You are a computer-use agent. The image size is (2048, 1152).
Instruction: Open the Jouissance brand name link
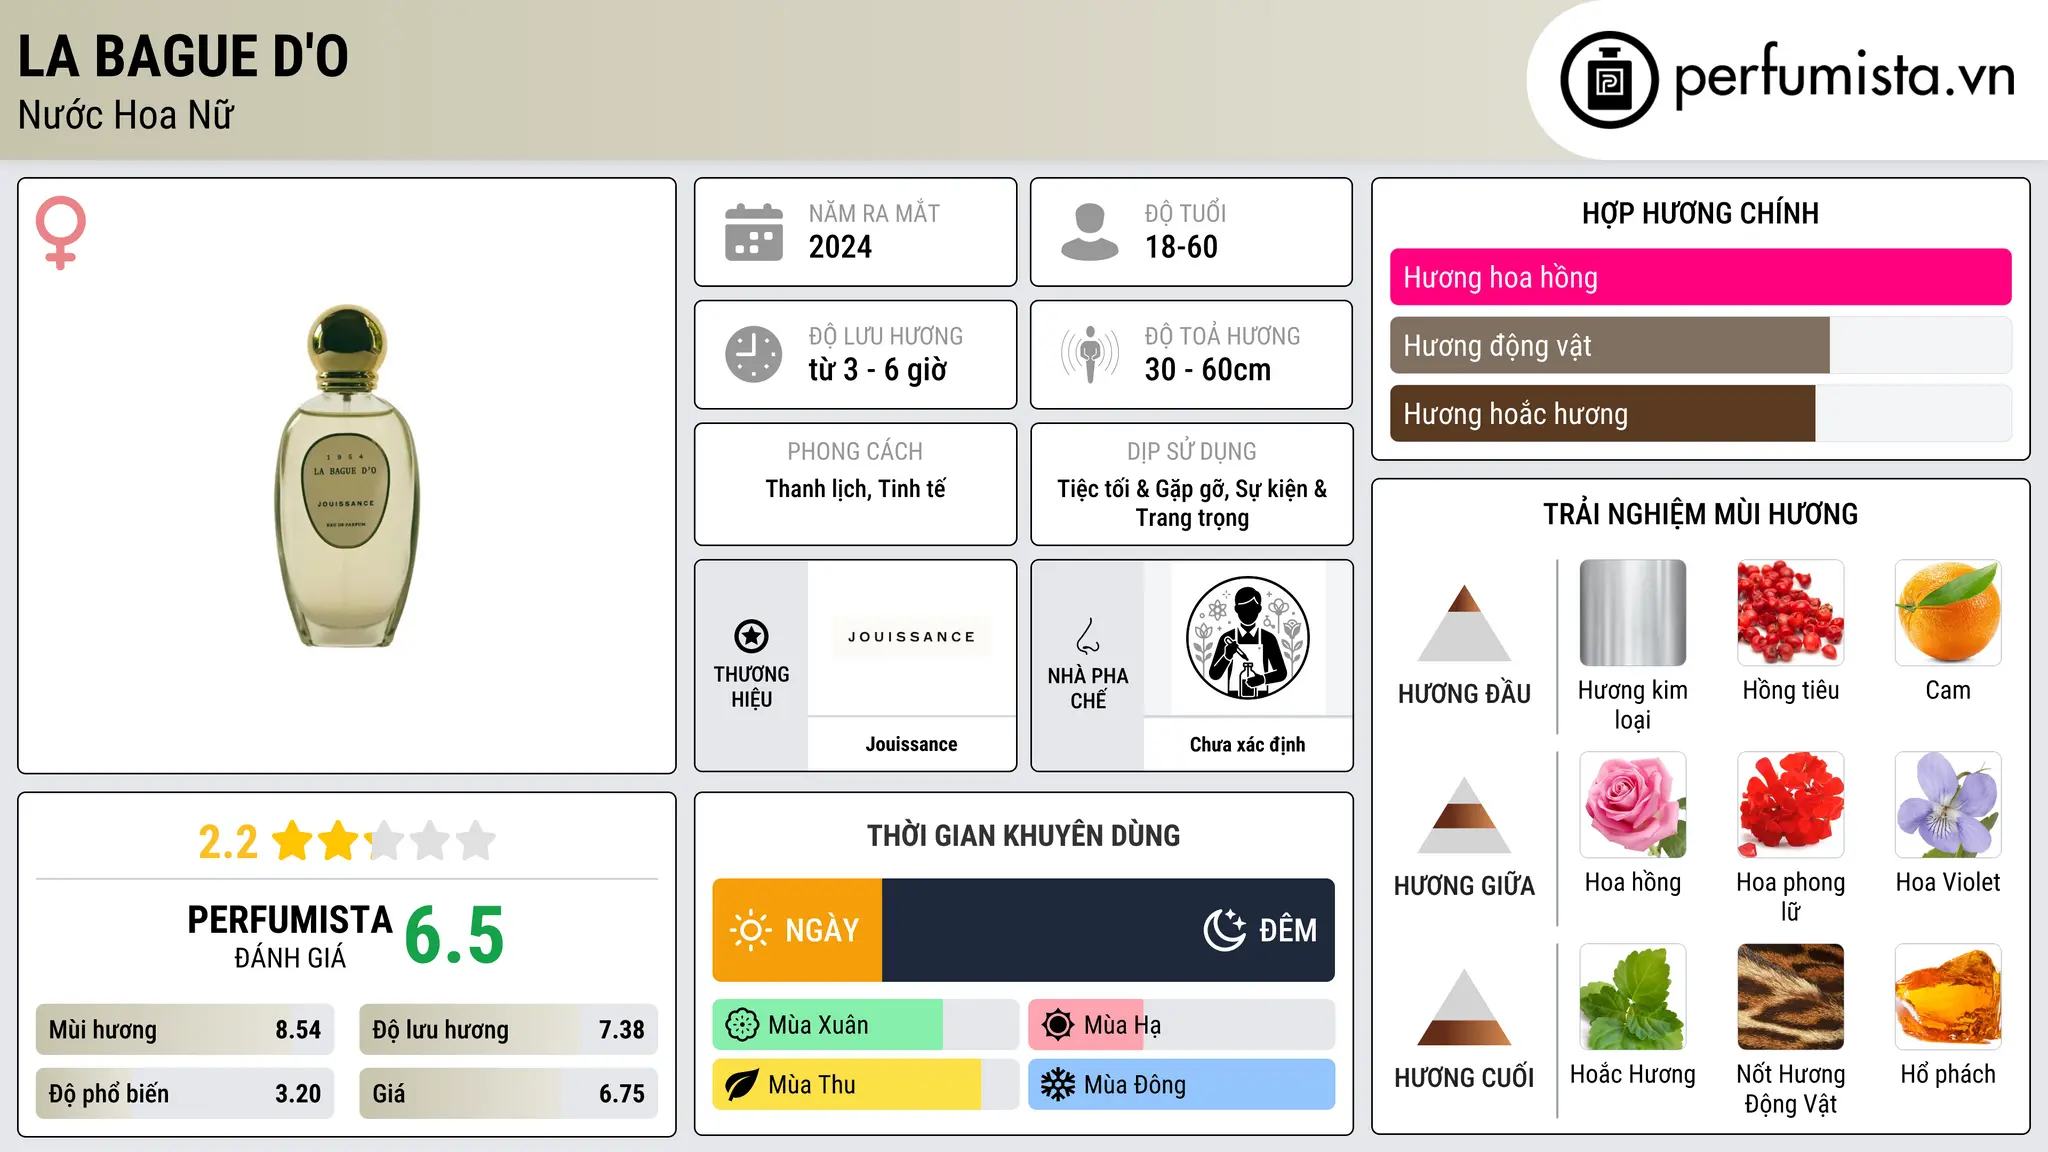[912, 744]
